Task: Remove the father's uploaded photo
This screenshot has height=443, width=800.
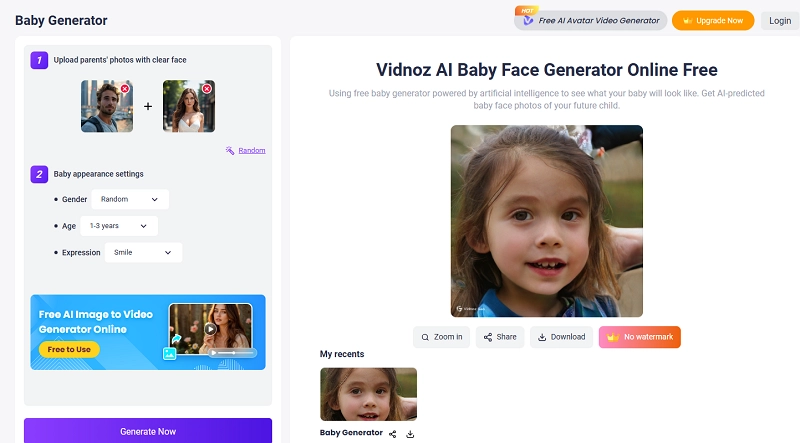Action: tap(125, 89)
